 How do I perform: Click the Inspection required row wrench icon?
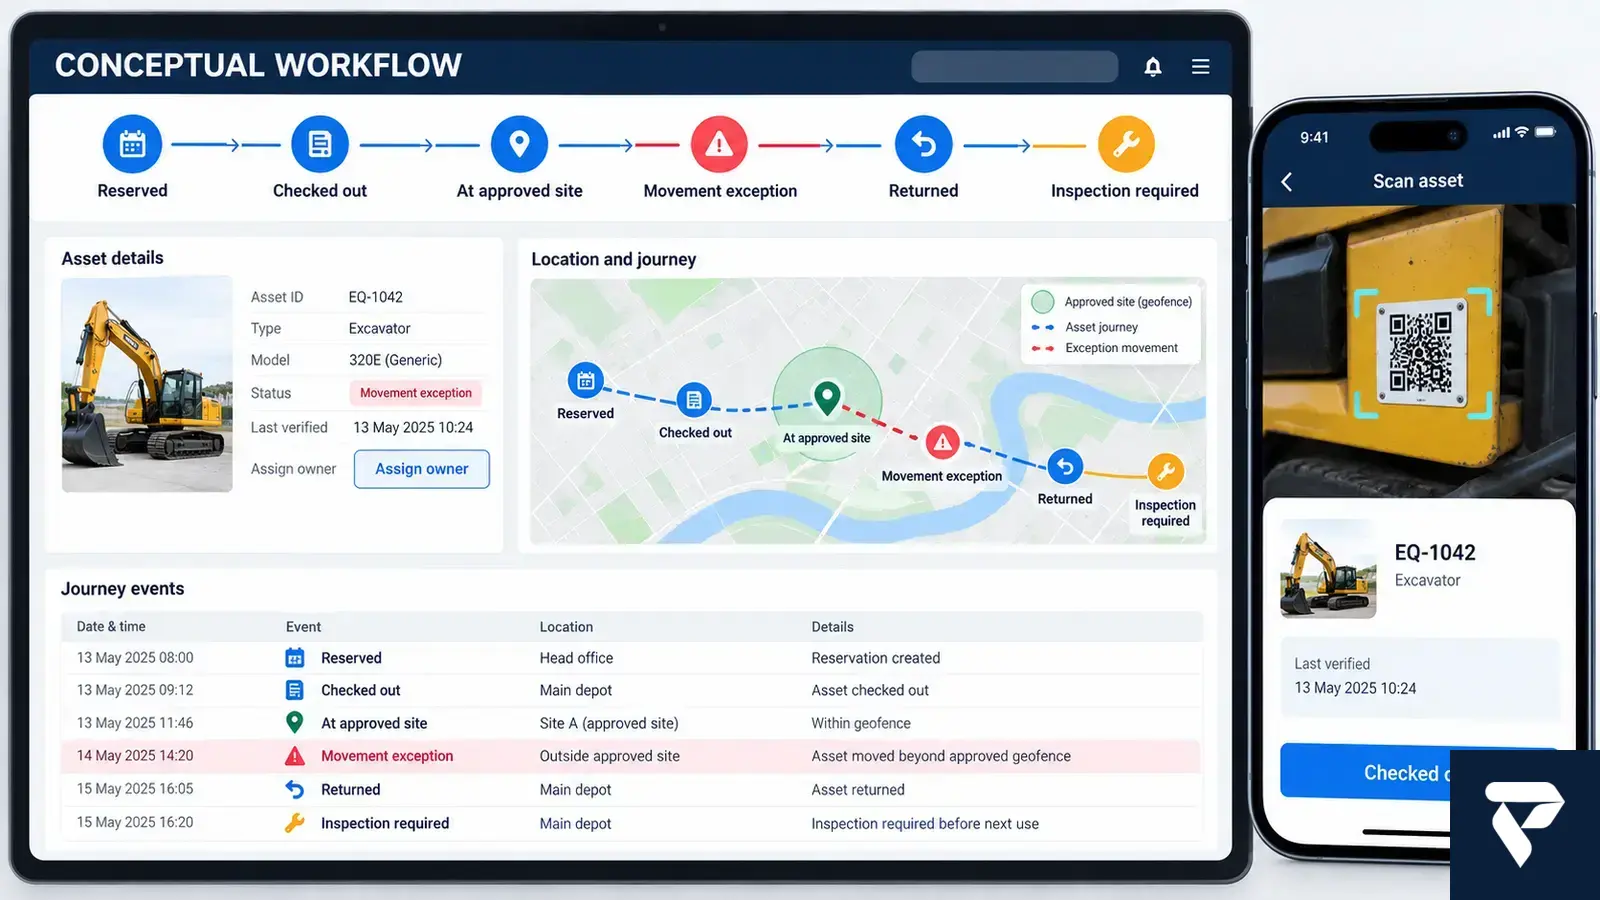(x=295, y=823)
